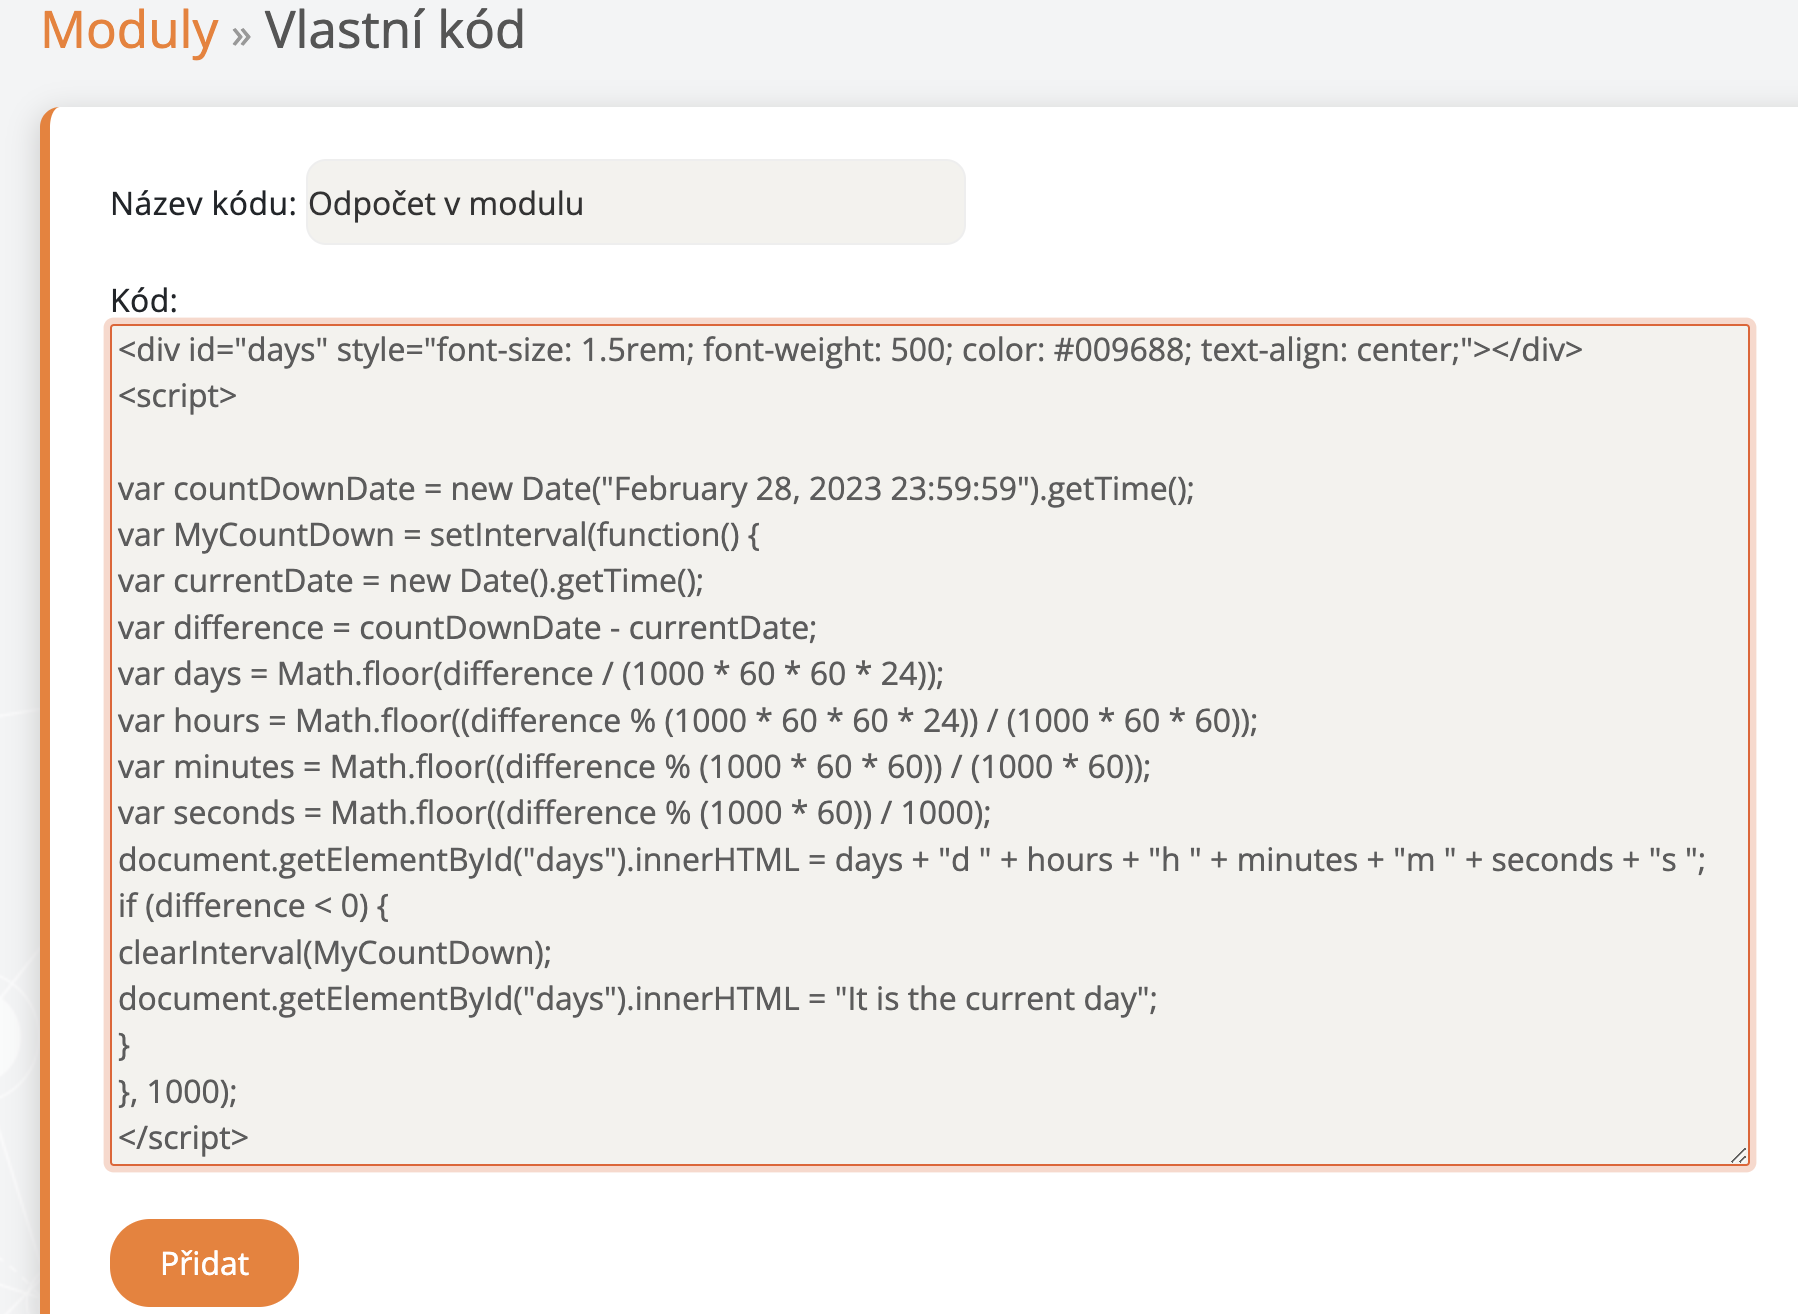Place cursor on the countDownDate line
The image size is (1798, 1314).
(655, 489)
